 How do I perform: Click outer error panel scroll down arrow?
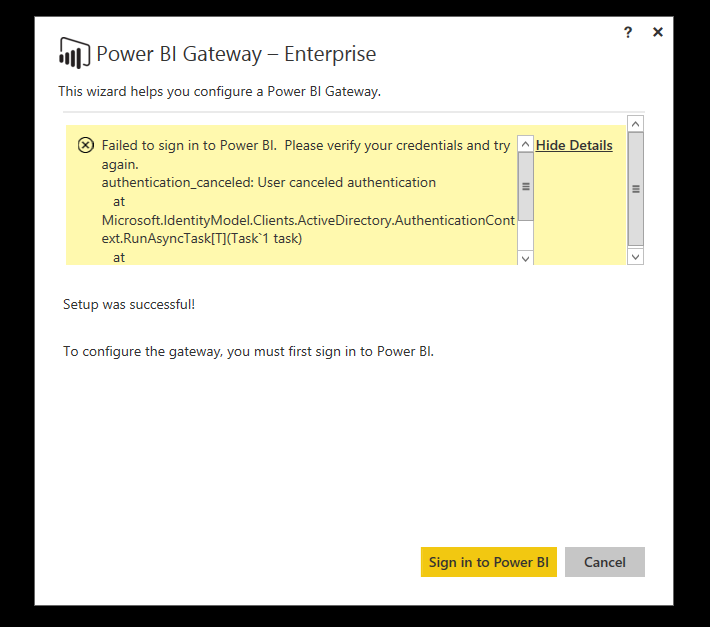(x=635, y=257)
